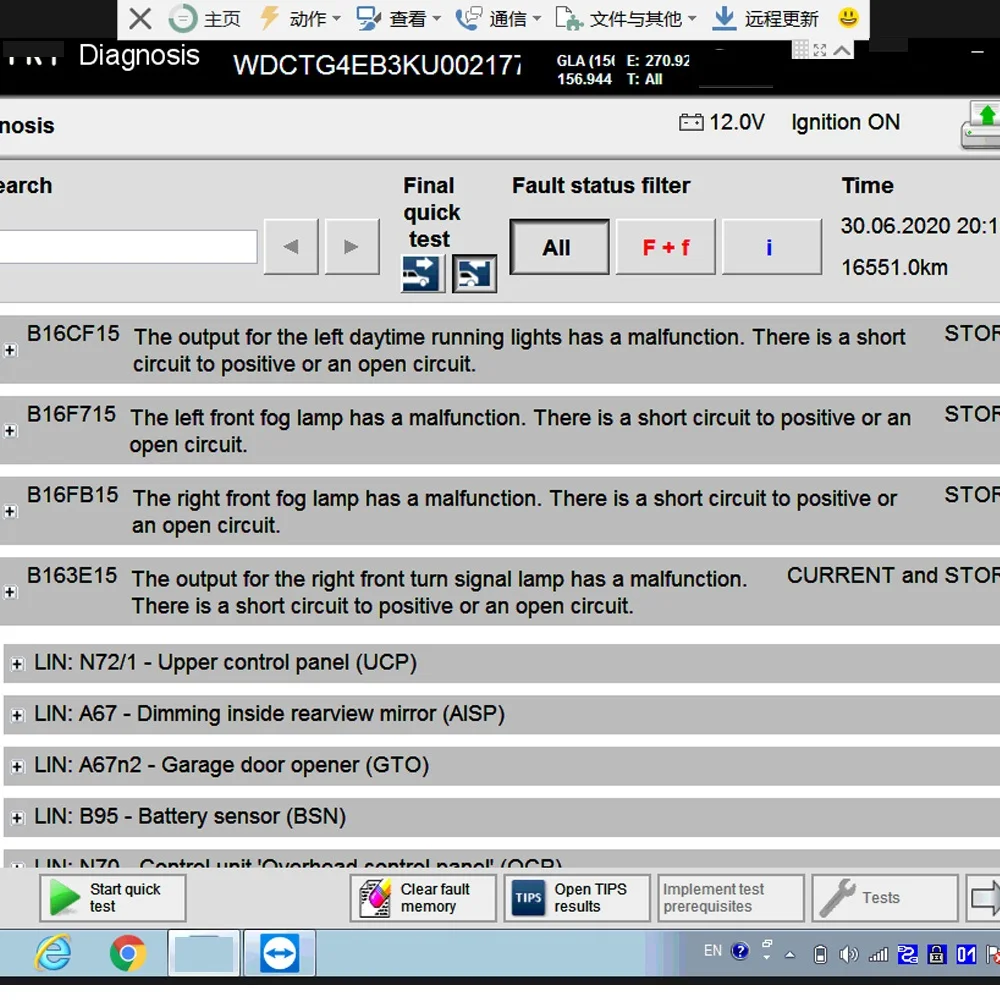Open the 查看 view dropdown menu
Image resolution: width=1000 pixels, height=1000 pixels.
coord(399,18)
